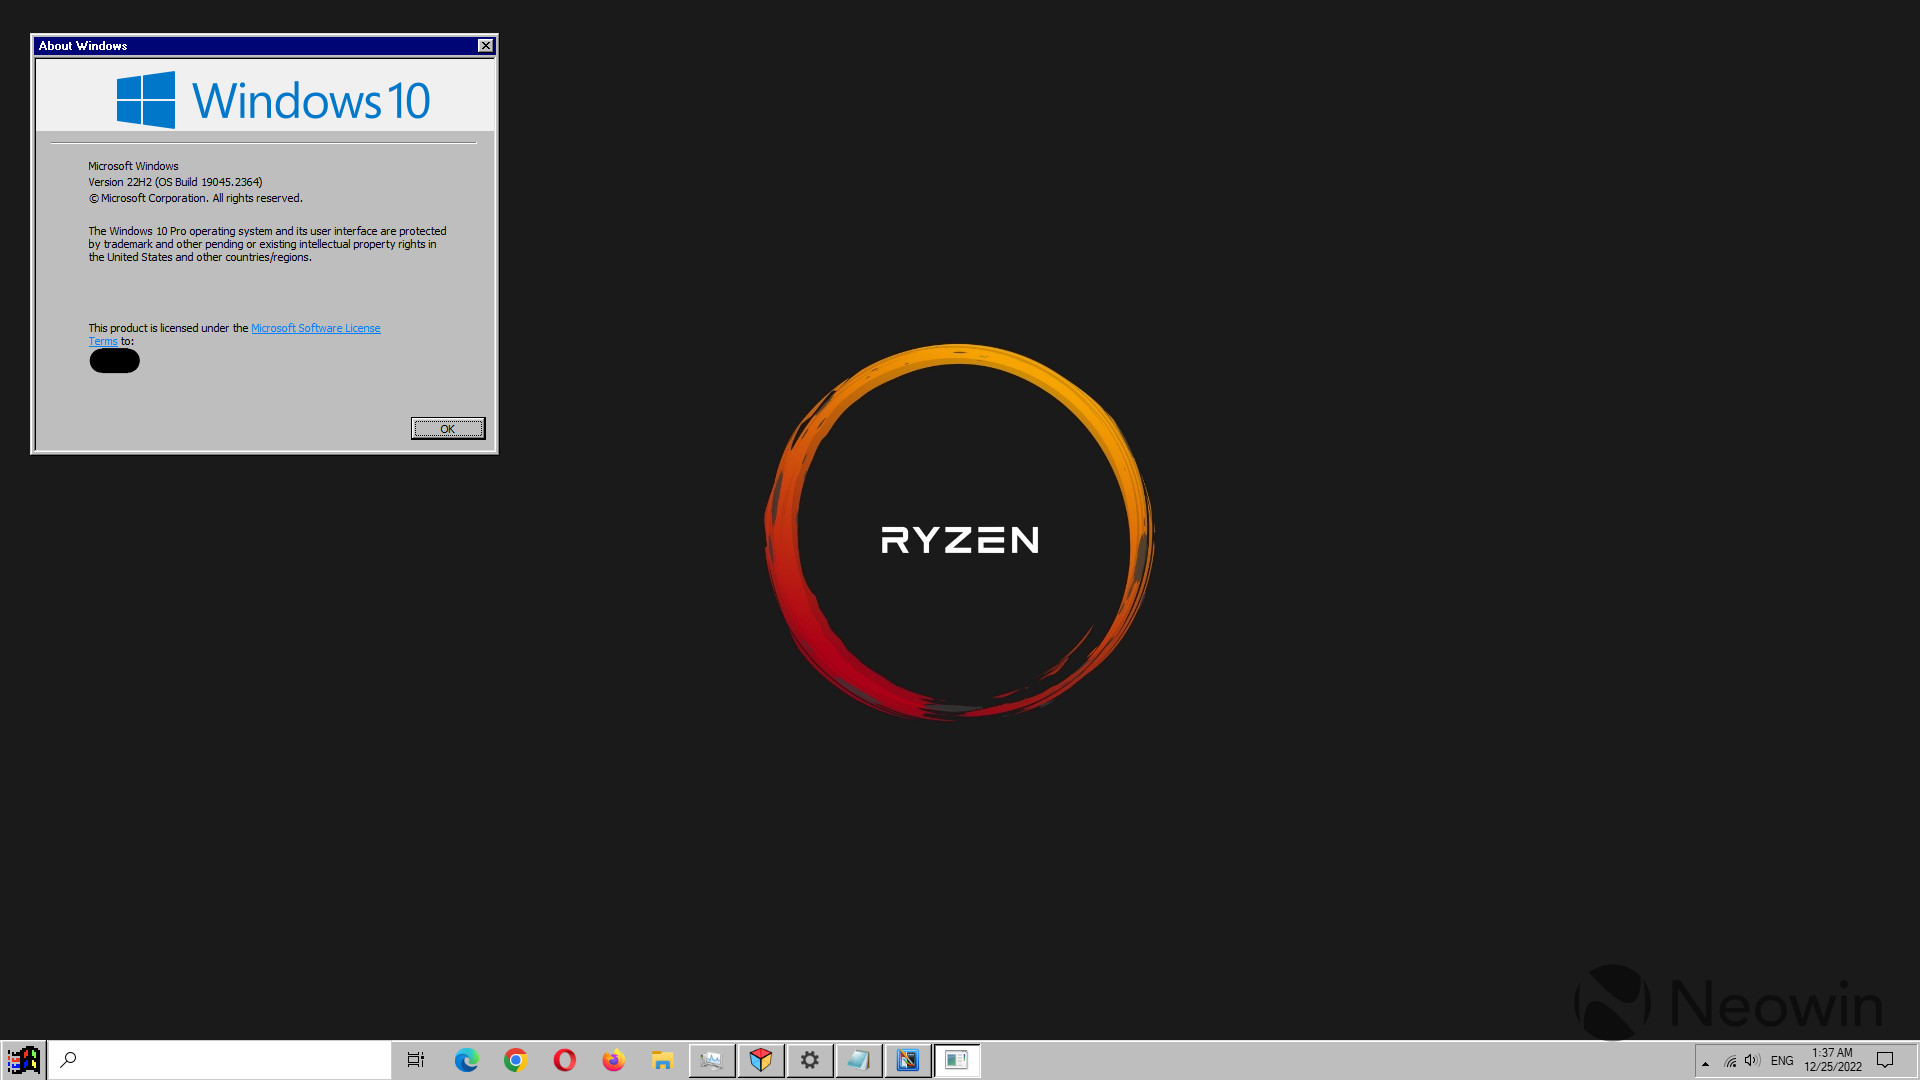This screenshot has width=1920, height=1080.
Task: Switch to the colorful cube app taskbar button
Action: (x=761, y=1060)
